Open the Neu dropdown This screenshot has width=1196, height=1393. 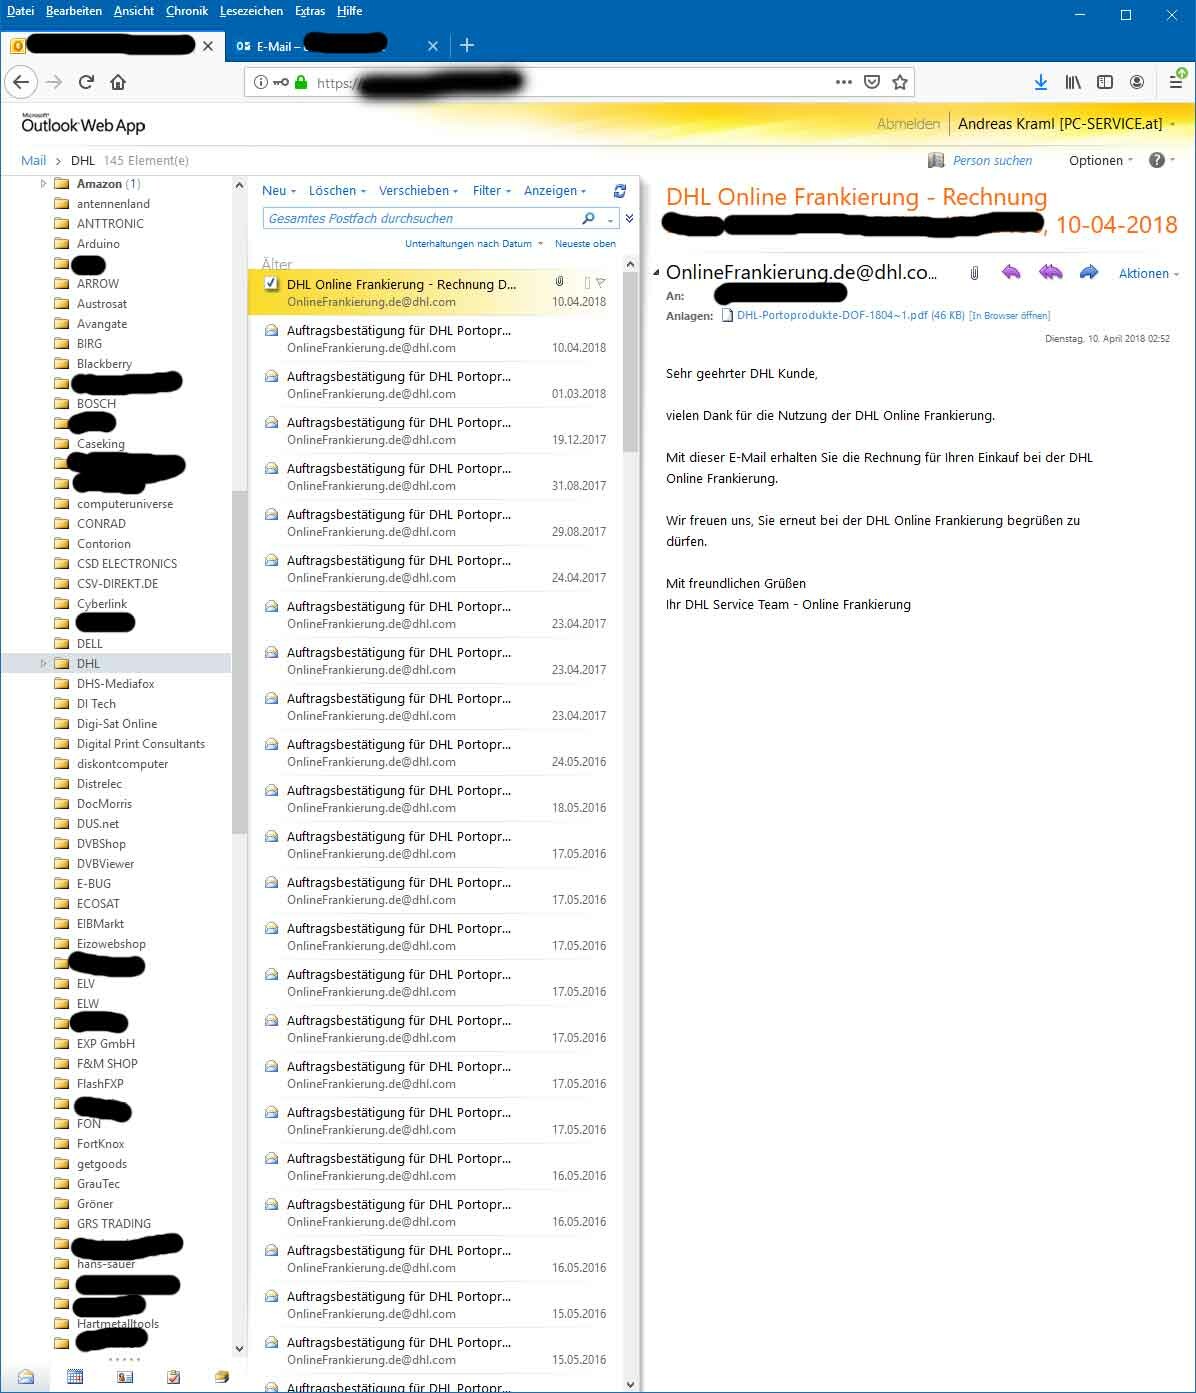point(279,191)
